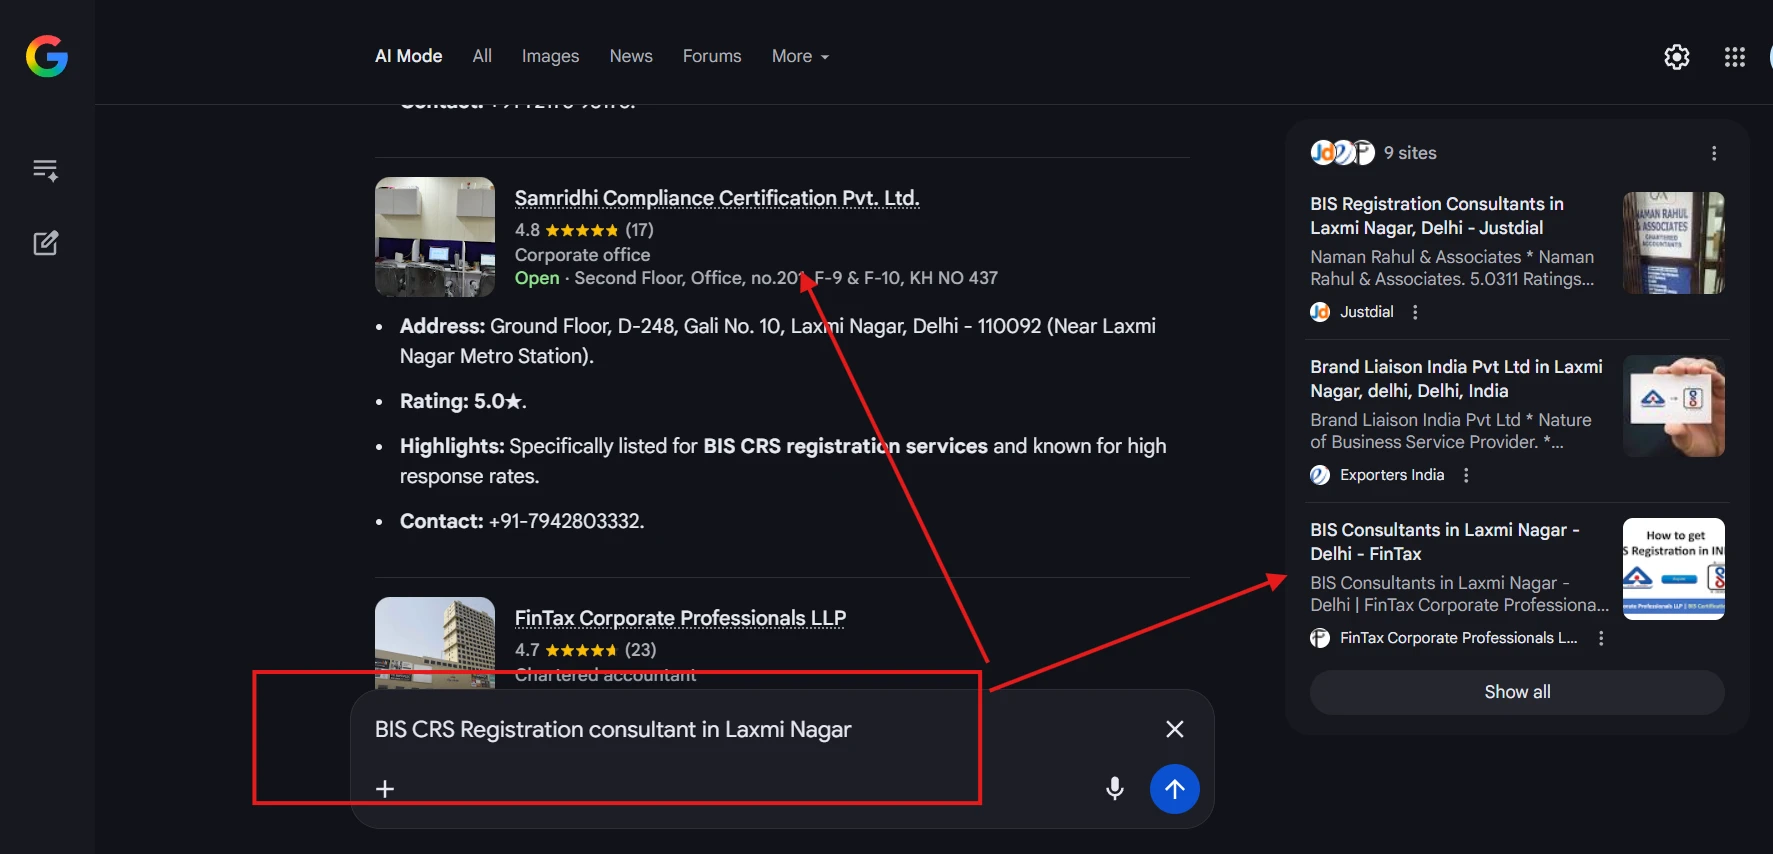Screen dimensions: 1773x854
Task: Submit query with blue arrow button
Action: (1175, 789)
